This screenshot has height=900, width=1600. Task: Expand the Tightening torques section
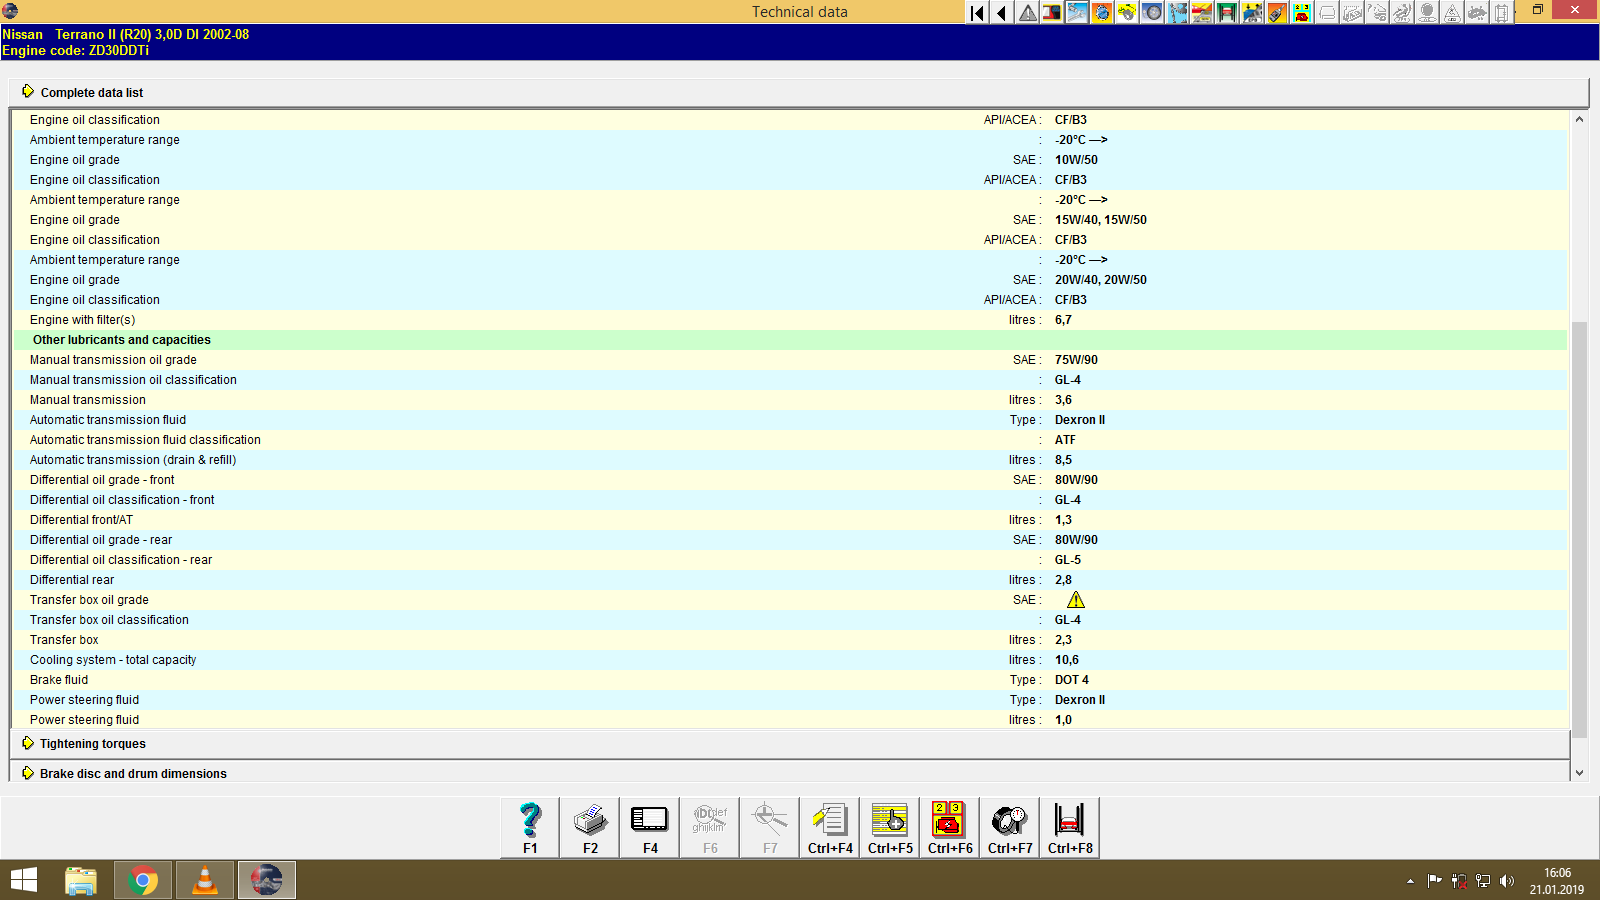point(92,743)
